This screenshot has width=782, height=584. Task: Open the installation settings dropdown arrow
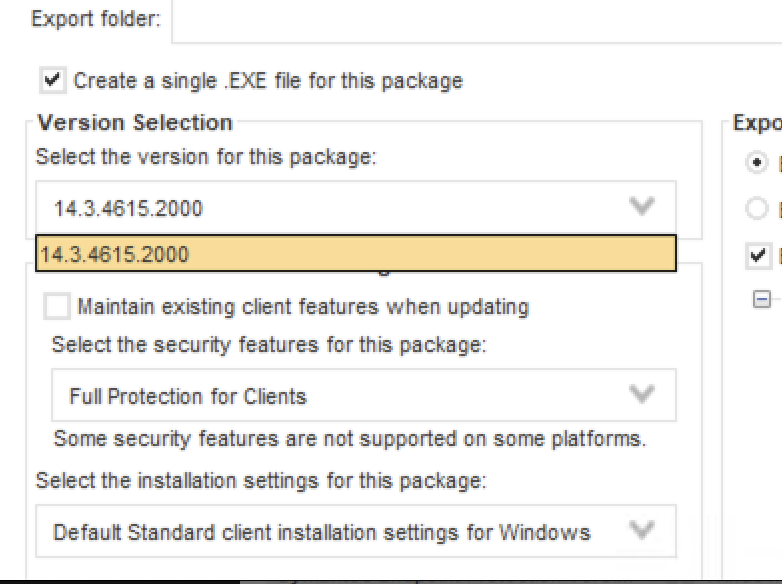[642, 530]
